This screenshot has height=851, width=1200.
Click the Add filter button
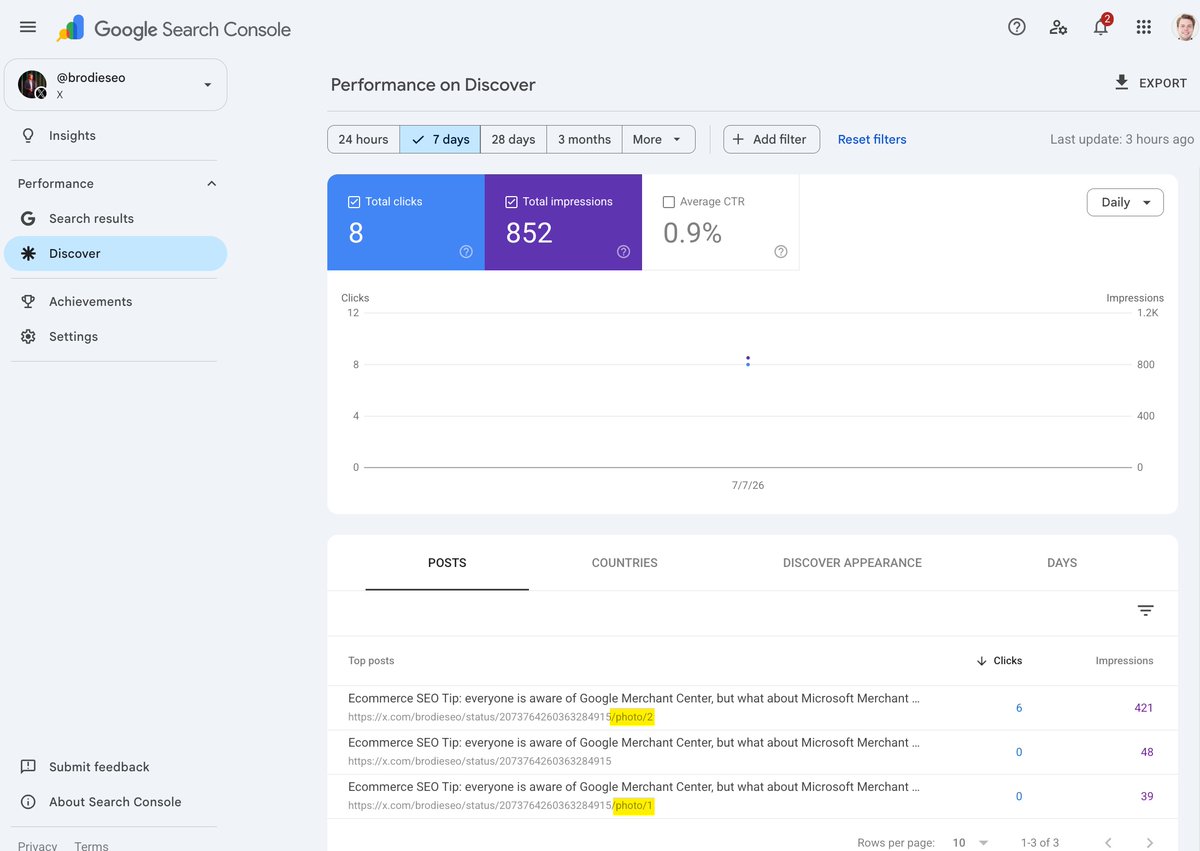pos(771,139)
